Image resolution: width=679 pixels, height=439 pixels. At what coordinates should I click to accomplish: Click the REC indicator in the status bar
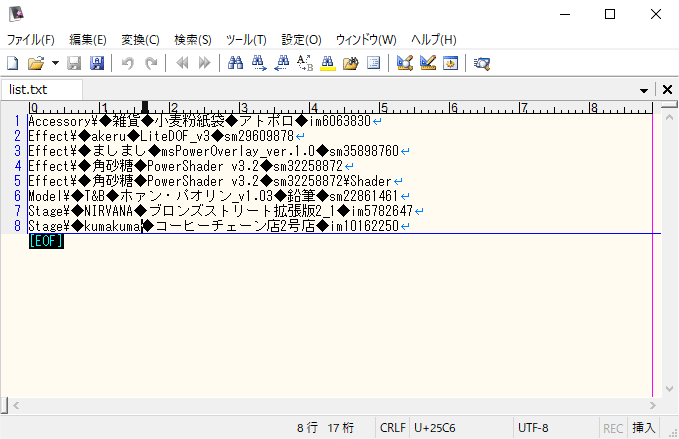pyautogui.click(x=613, y=428)
